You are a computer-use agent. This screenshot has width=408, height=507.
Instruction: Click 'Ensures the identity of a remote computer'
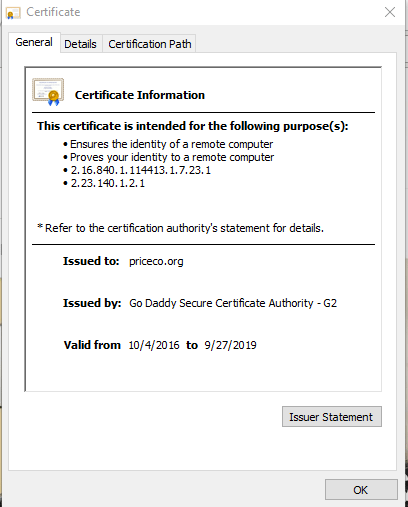[x=171, y=144]
